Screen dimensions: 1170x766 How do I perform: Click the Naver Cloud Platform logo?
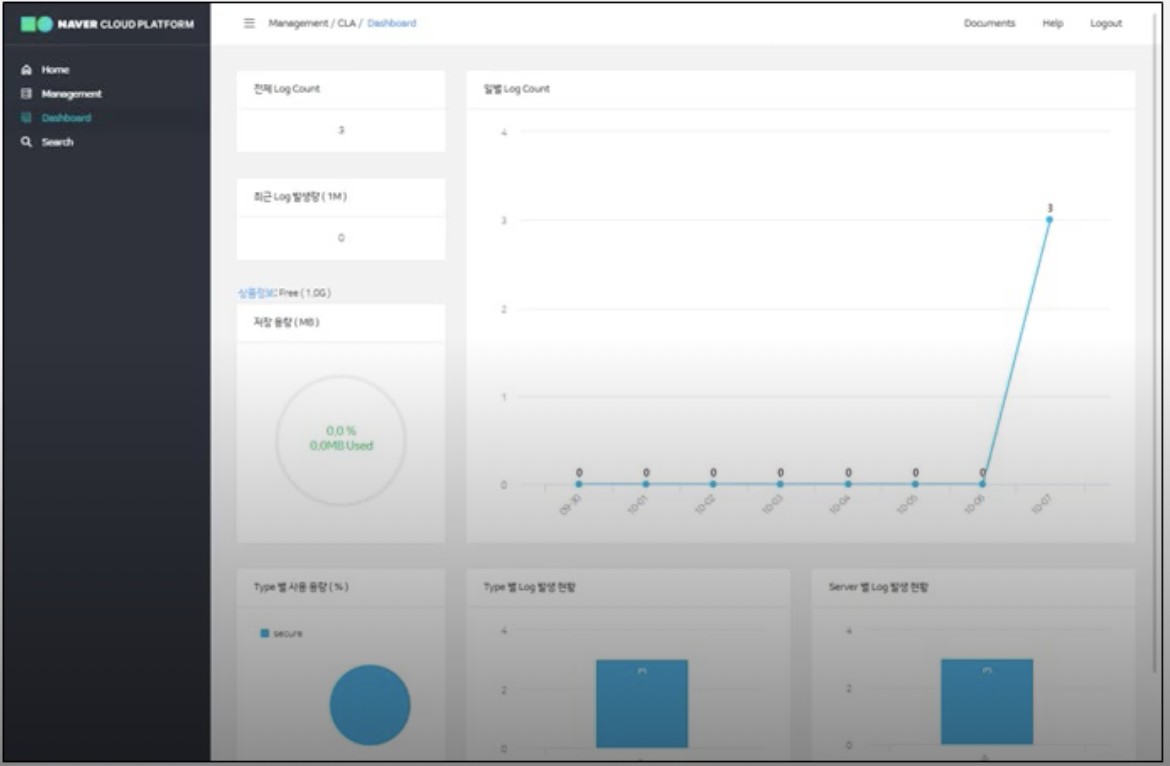104,24
